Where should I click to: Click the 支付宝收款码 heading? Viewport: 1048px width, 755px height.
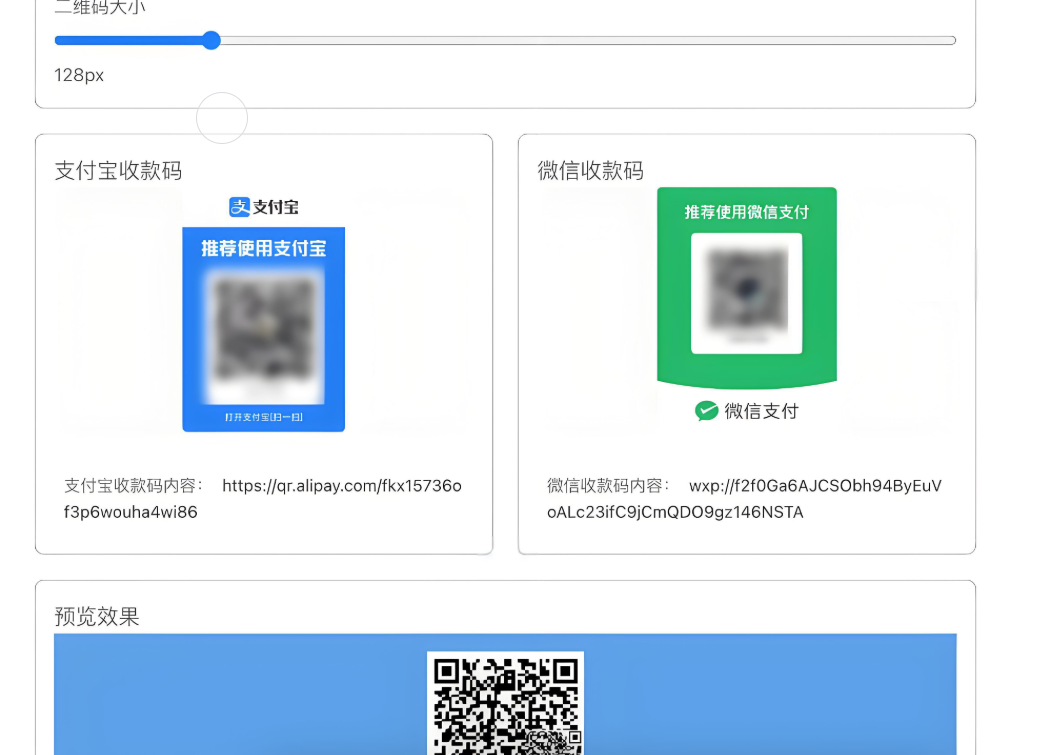click(118, 170)
